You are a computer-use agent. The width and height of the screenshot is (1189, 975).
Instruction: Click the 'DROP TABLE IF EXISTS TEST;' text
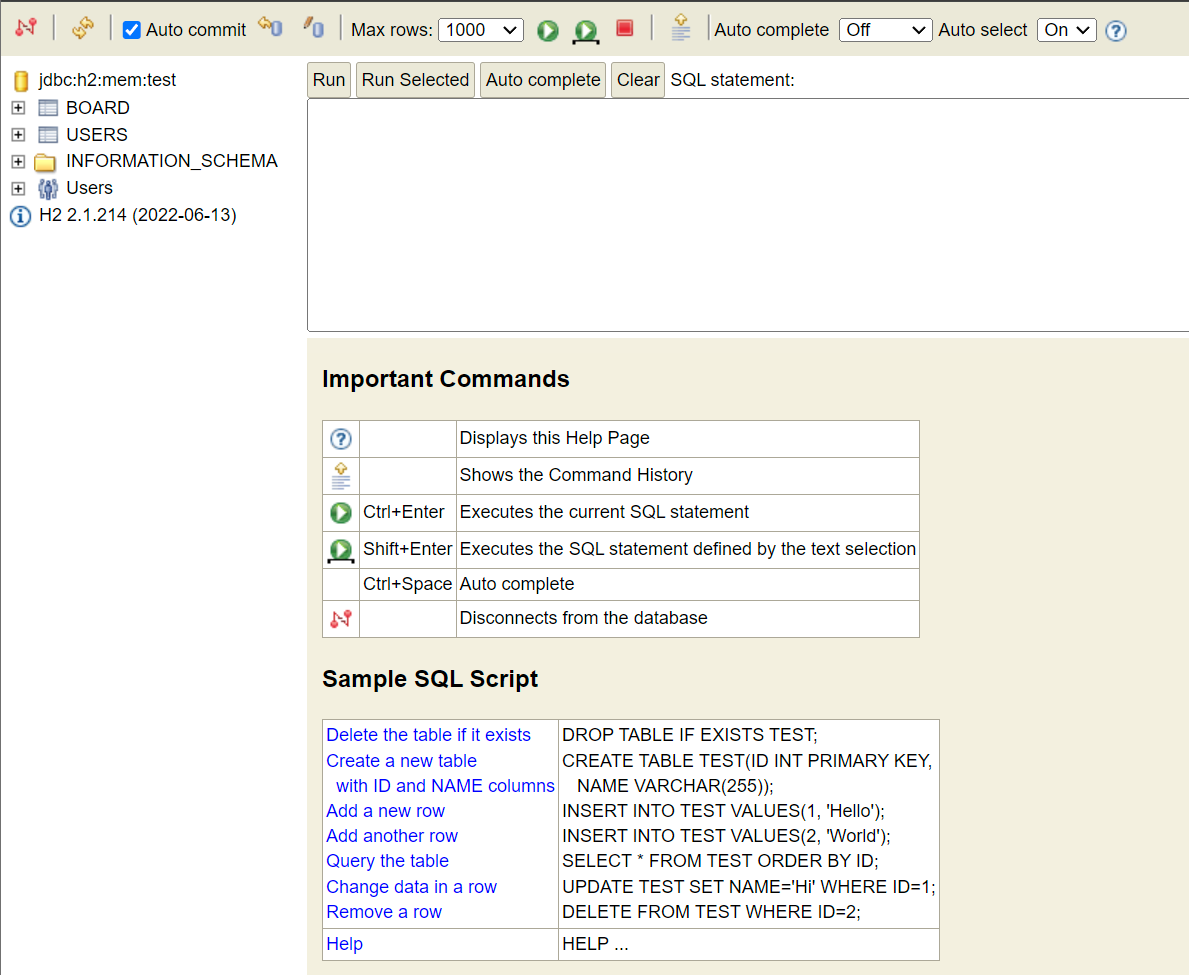click(x=689, y=735)
